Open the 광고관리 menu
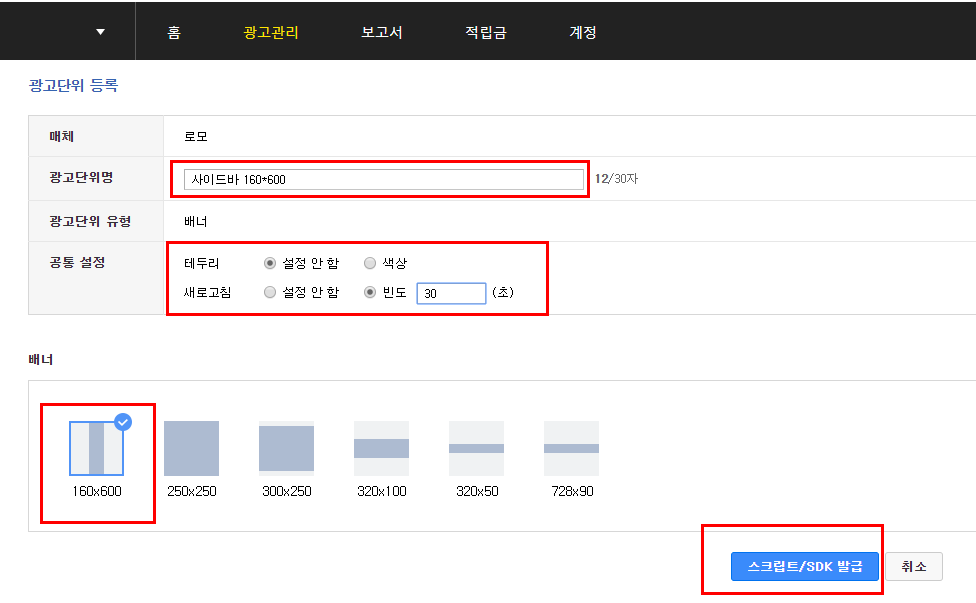 (271, 32)
